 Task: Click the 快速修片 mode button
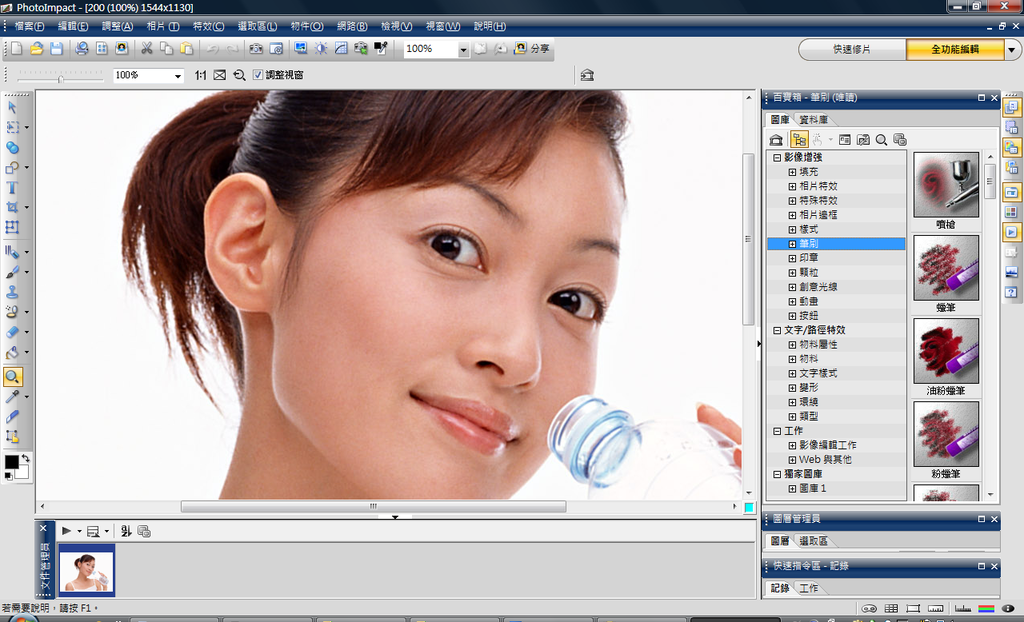click(852, 50)
